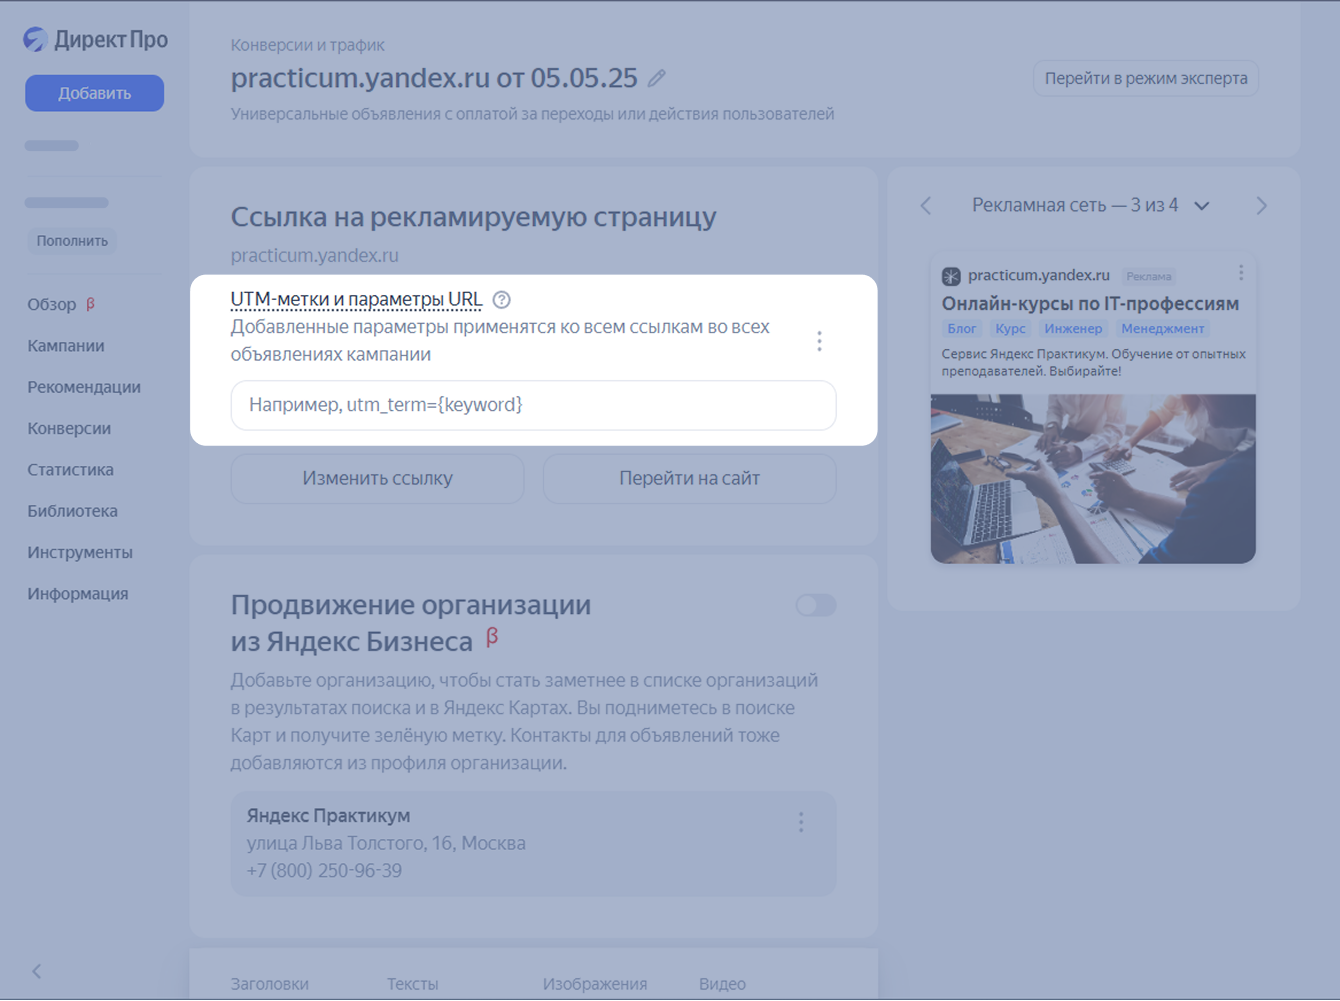Open Инструменты in sidebar
Viewport: 1340px width, 1001px height.
tap(80, 552)
